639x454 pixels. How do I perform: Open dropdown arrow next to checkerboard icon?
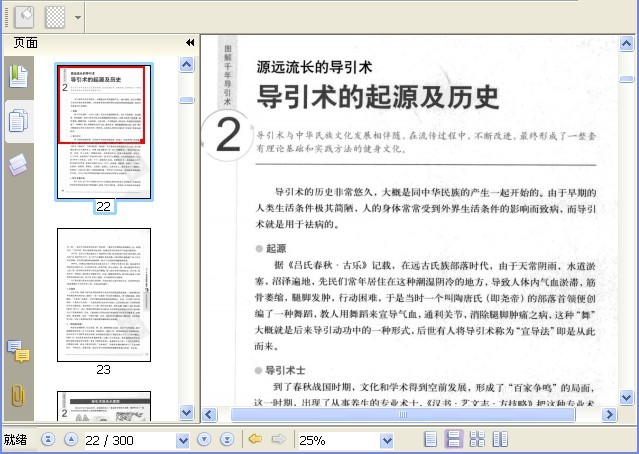77,18
